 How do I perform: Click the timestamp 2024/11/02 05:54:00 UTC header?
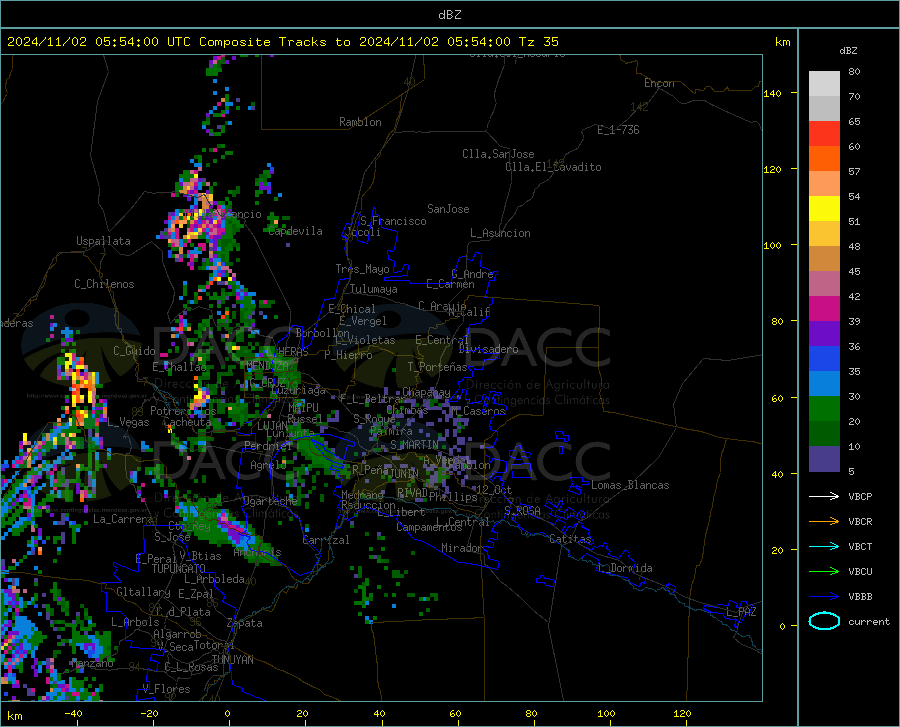(x=99, y=42)
